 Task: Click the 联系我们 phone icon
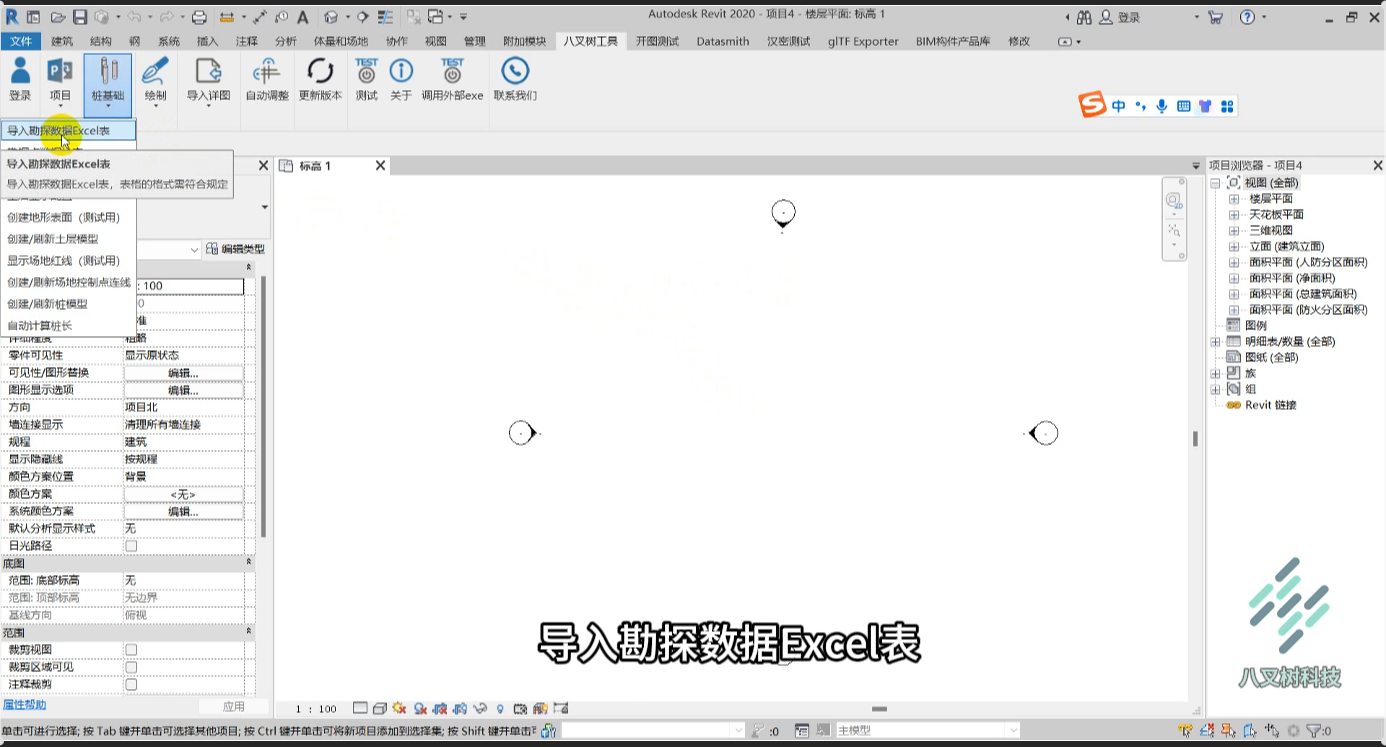(515, 80)
